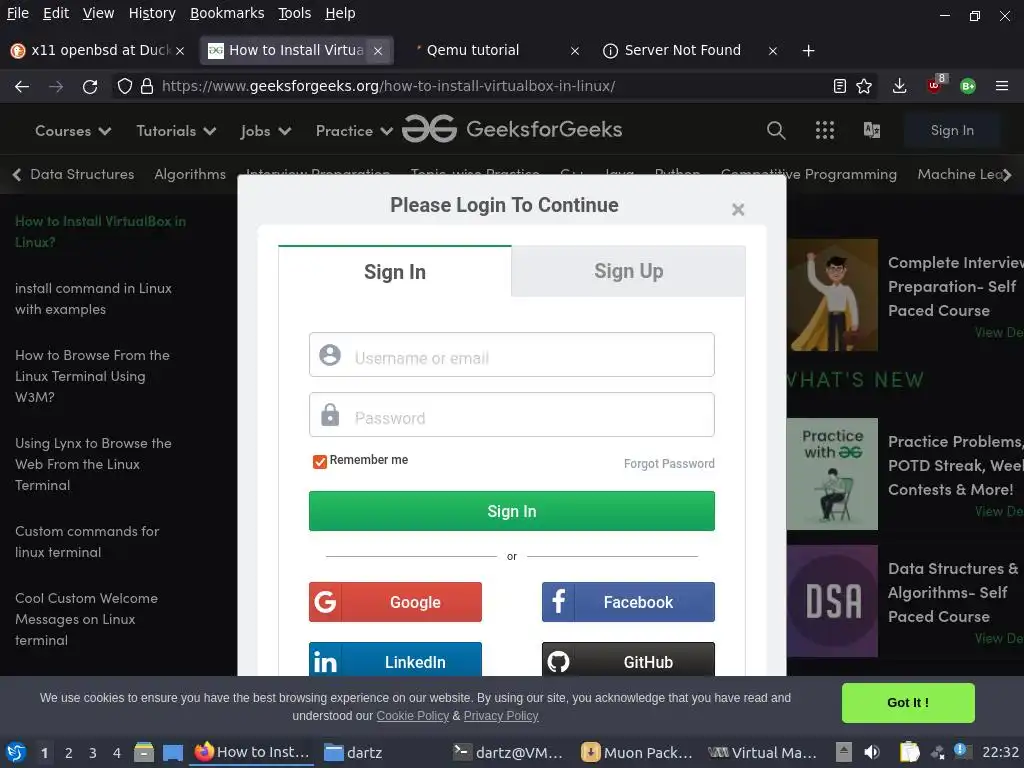Click the green Sign In button
Image resolution: width=1024 pixels, height=768 pixels.
click(x=511, y=511)
